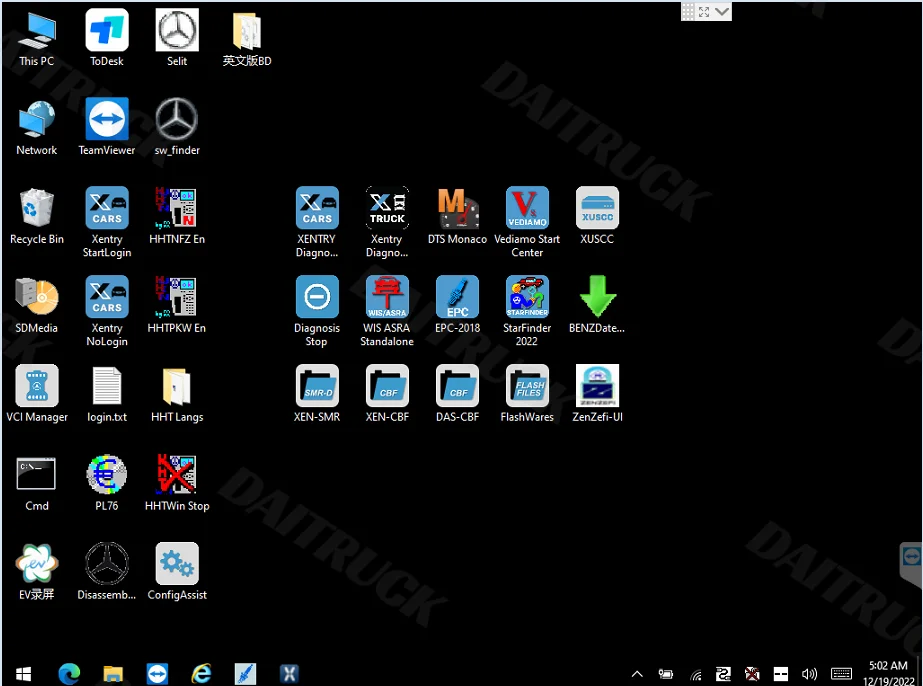The image size is (923, 686).
Task: Open the SDMedia shortcut
Action: [x=36, y=304]
